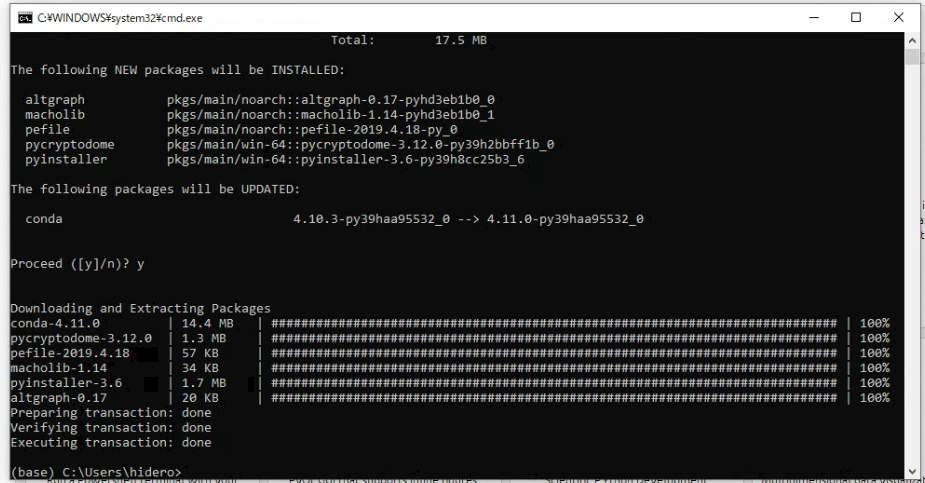Click 'Downloading and Extracting Packages' heading

(x=140, y=308)
